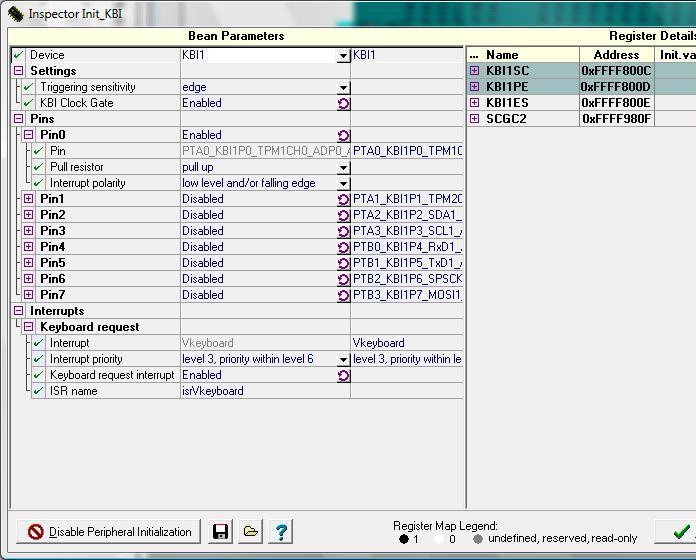Screen dimensions: 696x560
Task: Select the Vkeyboard interrupt value
Action: click(x=379, y=343)
